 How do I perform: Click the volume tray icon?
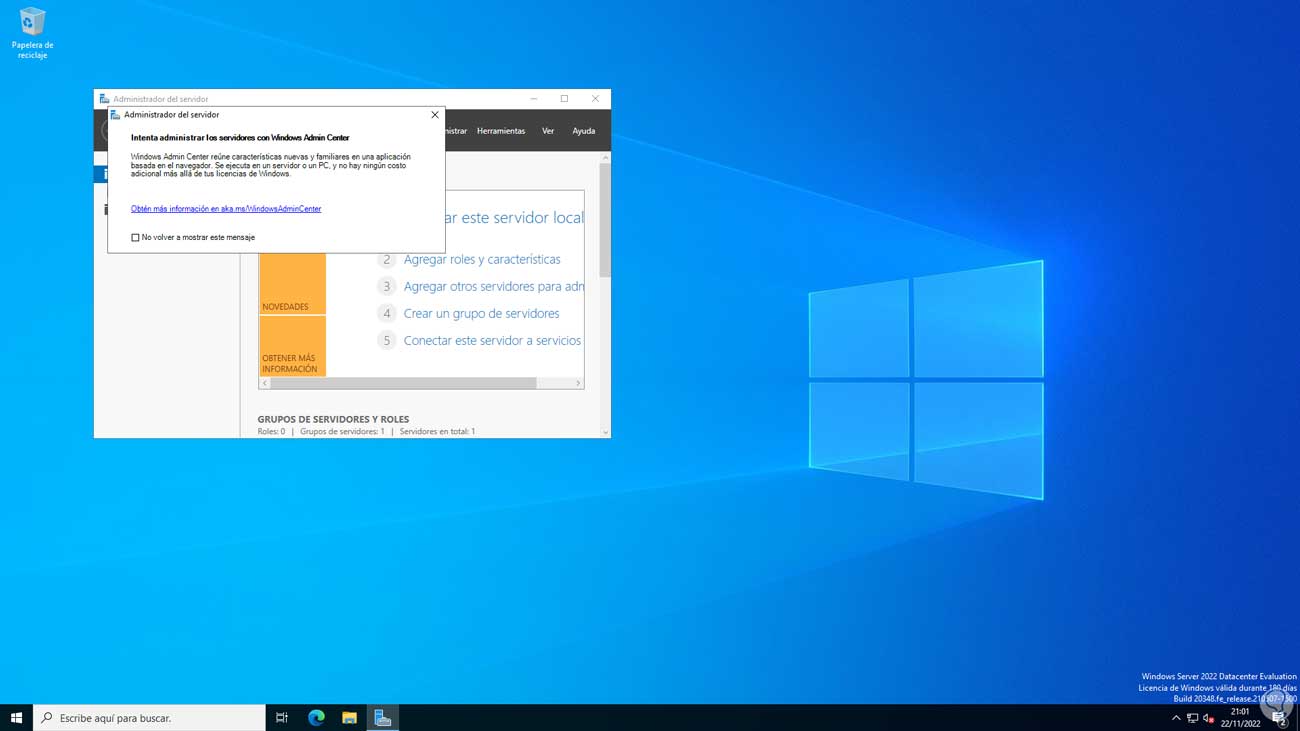pyautogui.click(x=1208, y=718)
